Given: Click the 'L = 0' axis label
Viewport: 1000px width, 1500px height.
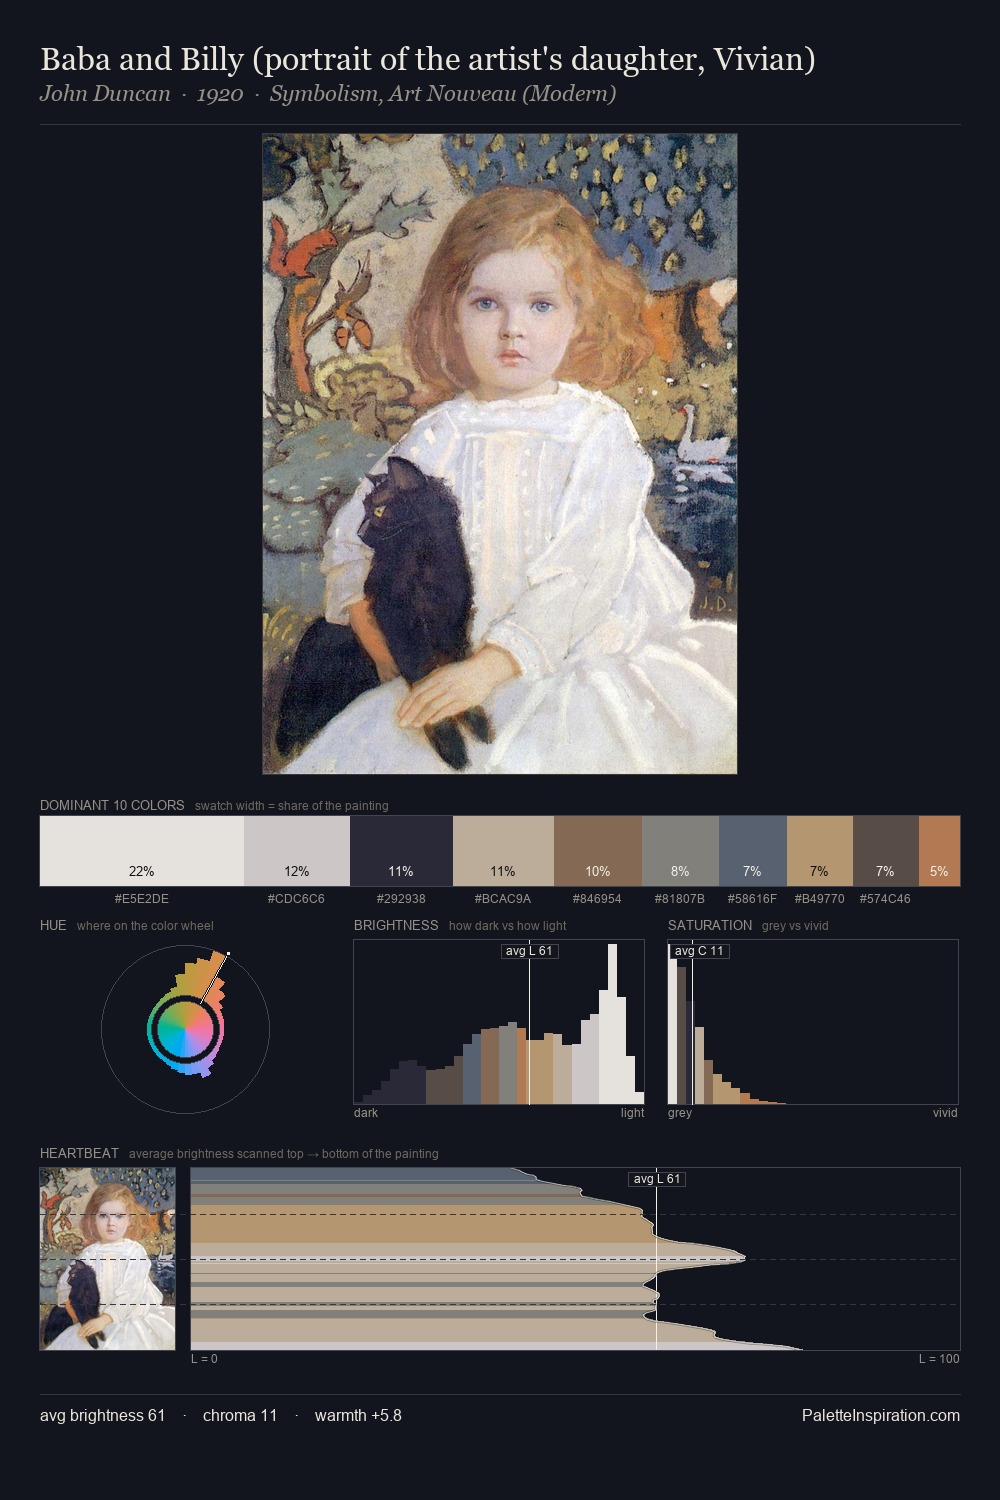Looking at the screenshot, I should click(x=204, y=1359).
